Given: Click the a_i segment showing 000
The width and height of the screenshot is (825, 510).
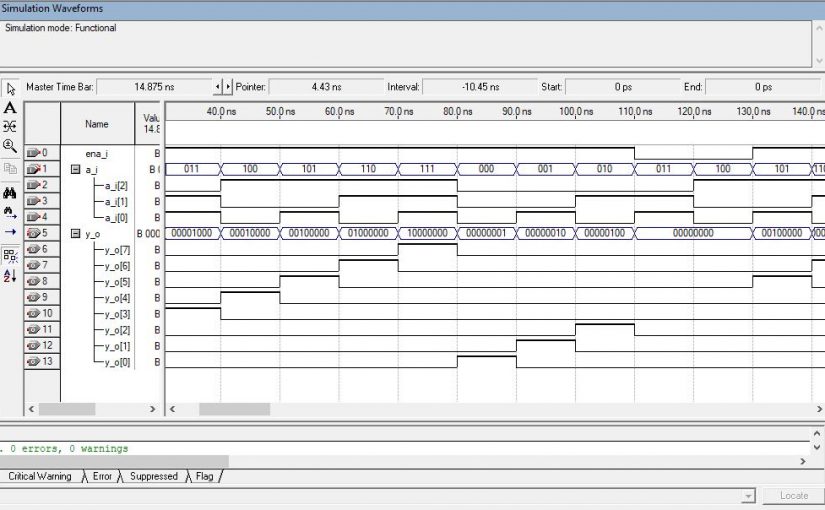Looking at the screenshot, I should point(487,169).
